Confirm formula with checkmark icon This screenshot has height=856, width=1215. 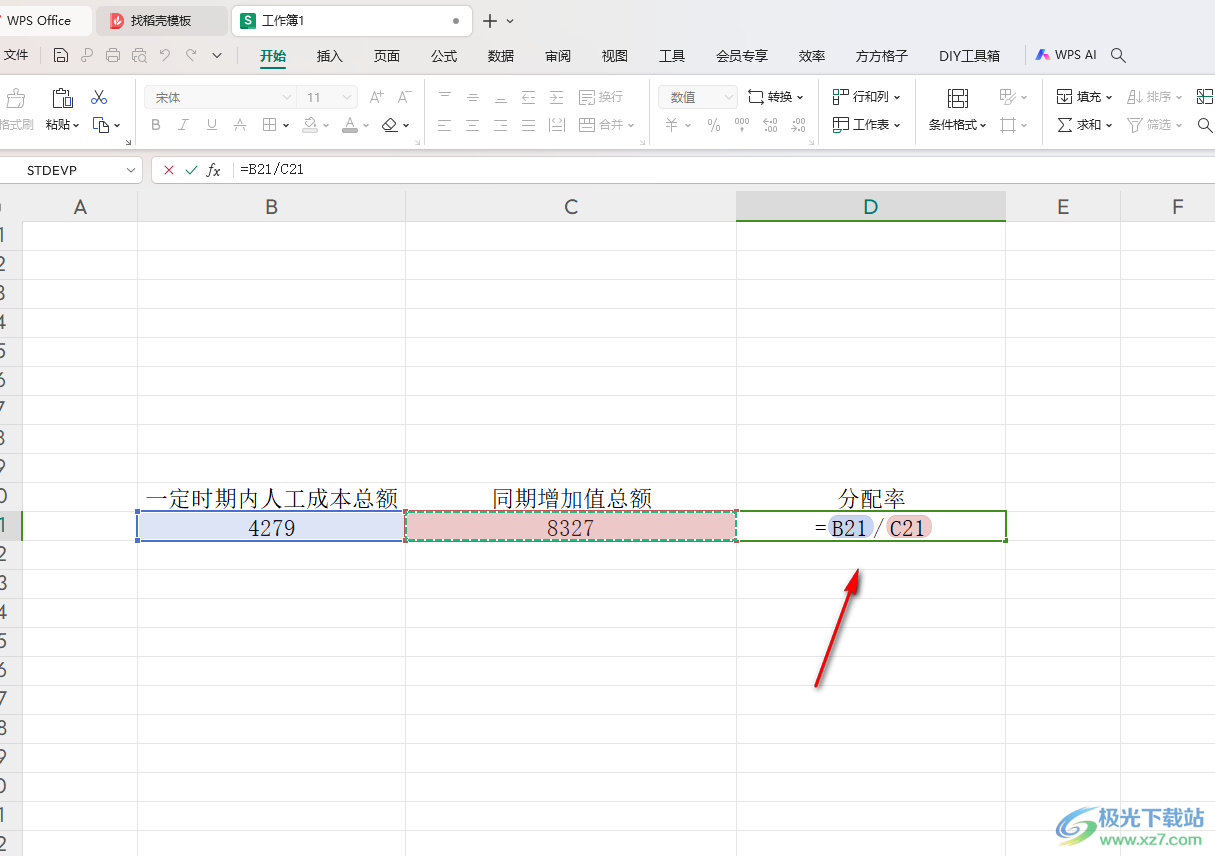click(x=191, y=170)
